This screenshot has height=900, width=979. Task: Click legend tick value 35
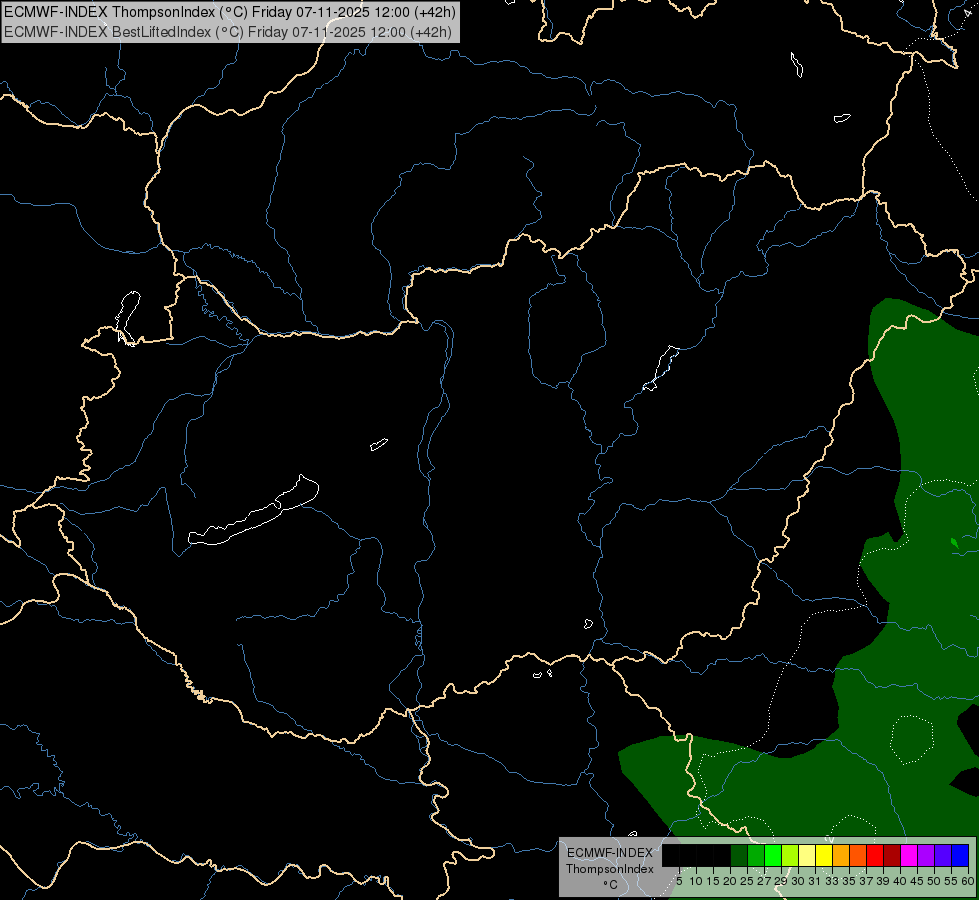(x=849, y=881)
